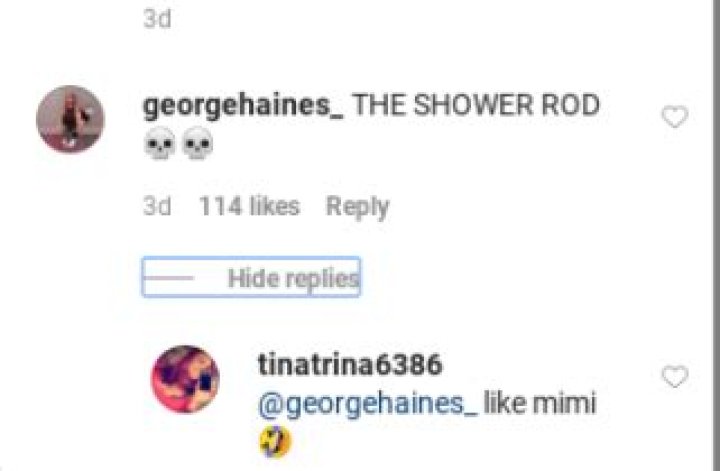Image resolution: width=720 pixels, height=471 pixels.
Task: Click the first skull emoji
Action: tap(159, 144)
